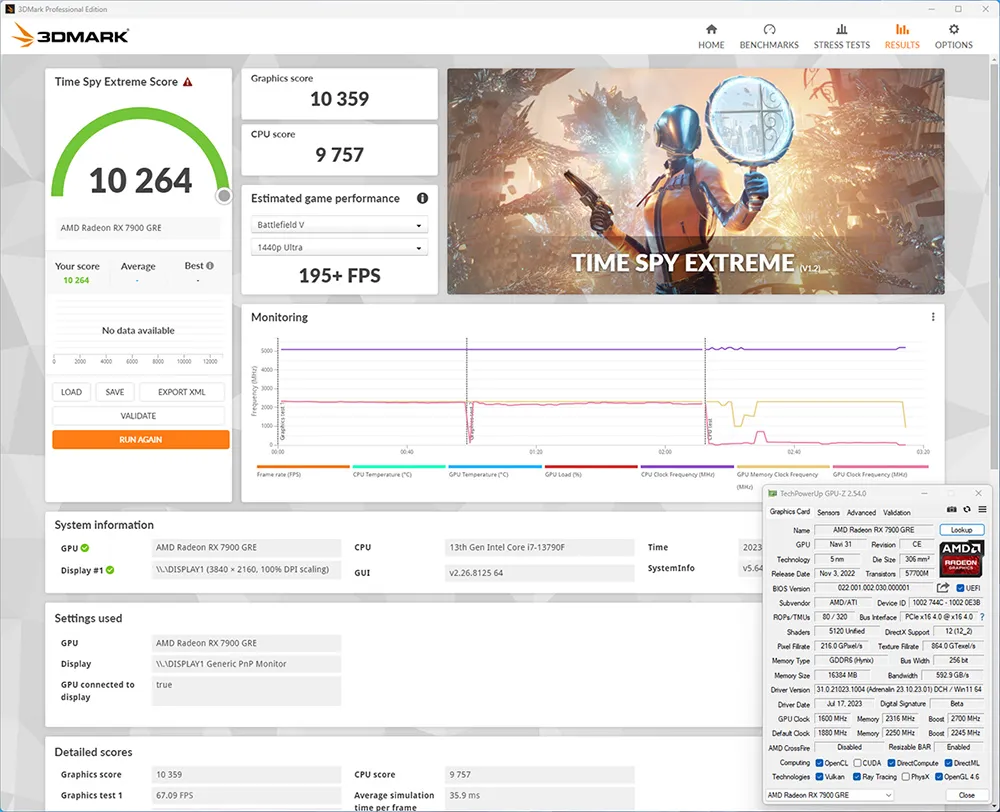This screenshot has width=1000, height=812.
Task: Click the CPU score value 9 757
Action: point(339,155)
